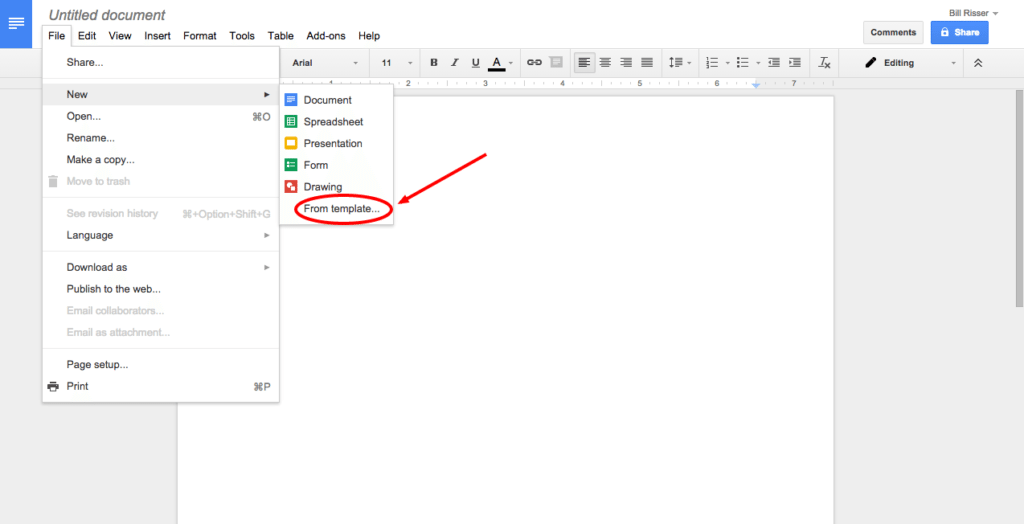Click the Untitled document title field

107,15
